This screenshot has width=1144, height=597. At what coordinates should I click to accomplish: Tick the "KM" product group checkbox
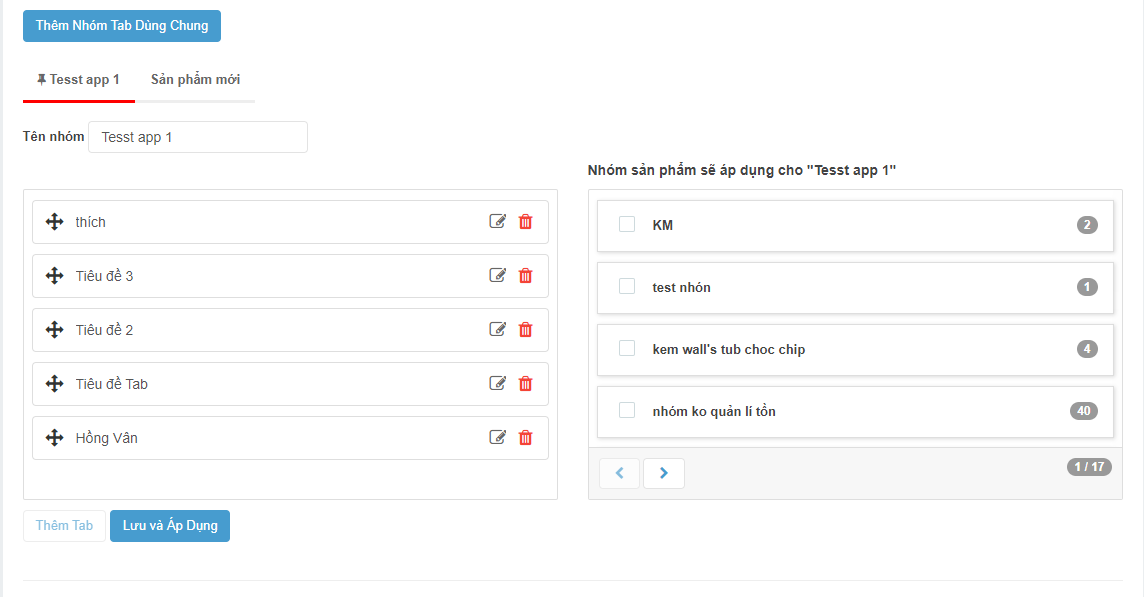tap(627, 225)
